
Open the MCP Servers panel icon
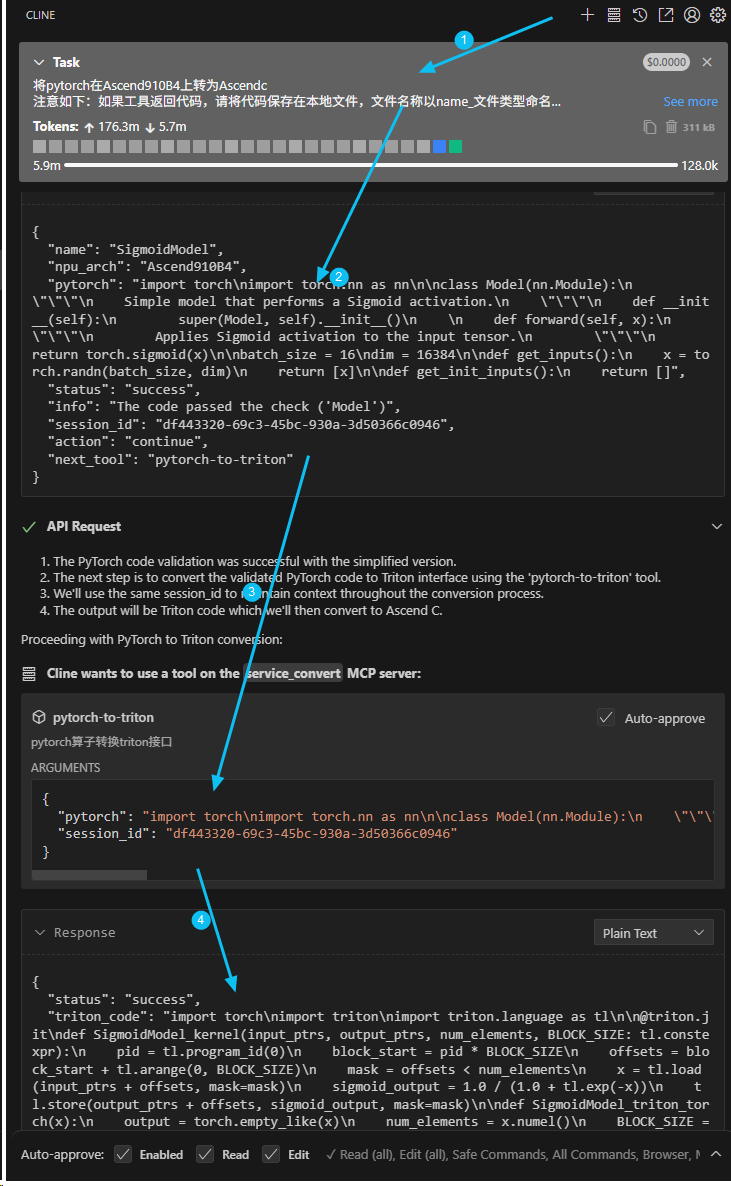click(x=613, y=15)
